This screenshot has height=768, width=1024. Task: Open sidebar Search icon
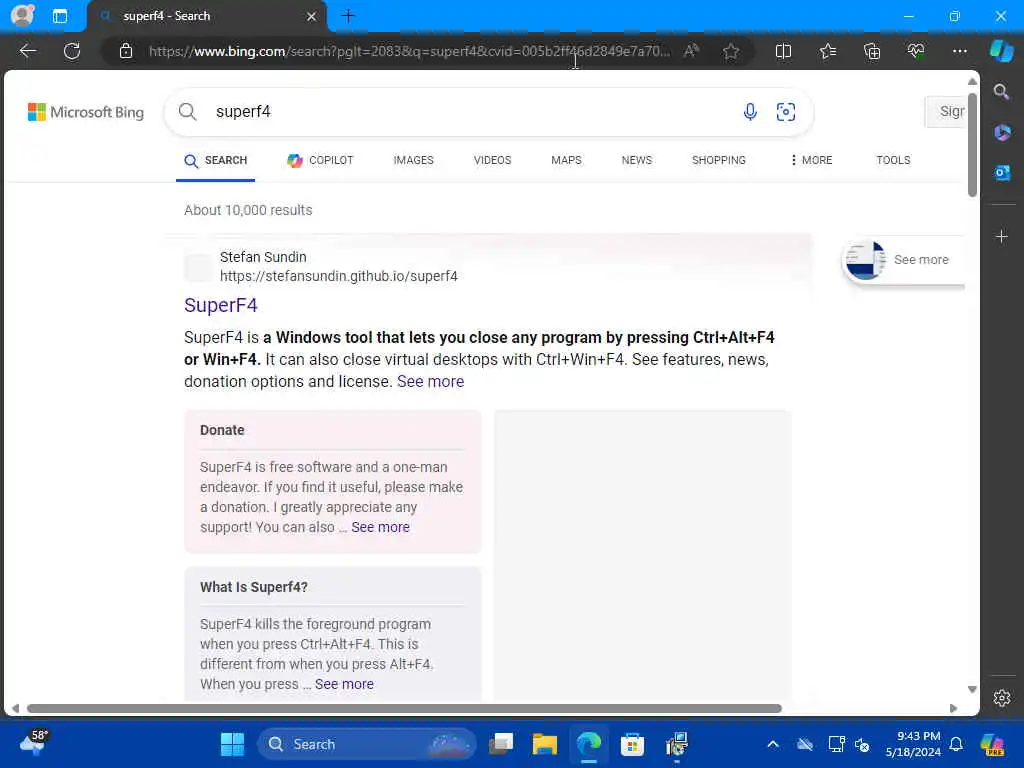click(x=1001, y=92)
